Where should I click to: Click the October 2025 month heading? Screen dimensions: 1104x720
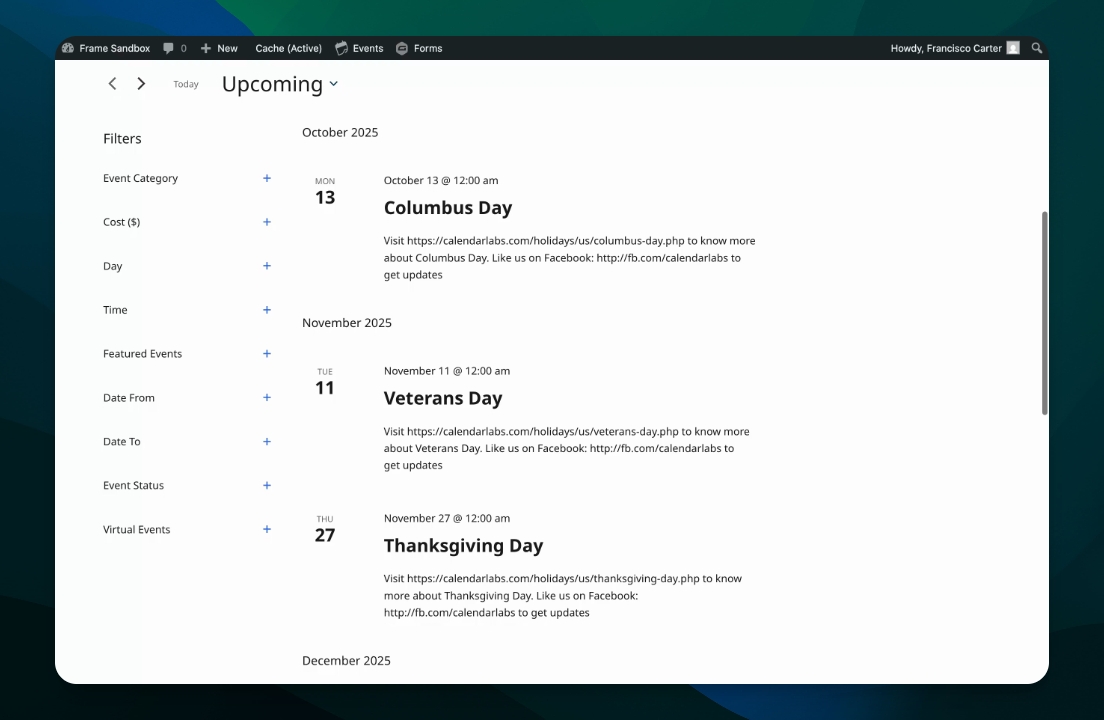click(x=340, y=132)
